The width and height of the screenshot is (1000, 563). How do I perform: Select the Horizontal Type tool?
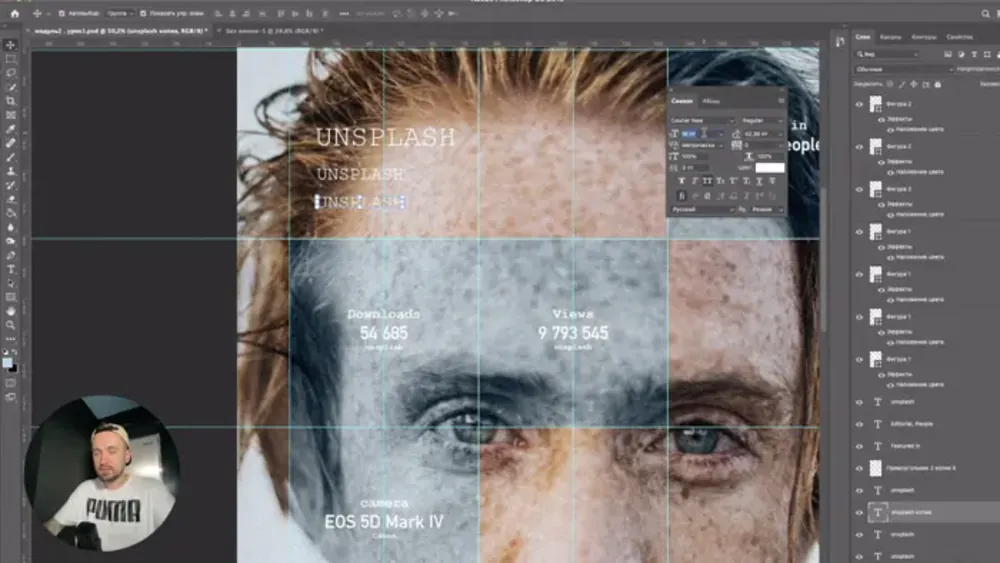(10, 269)
